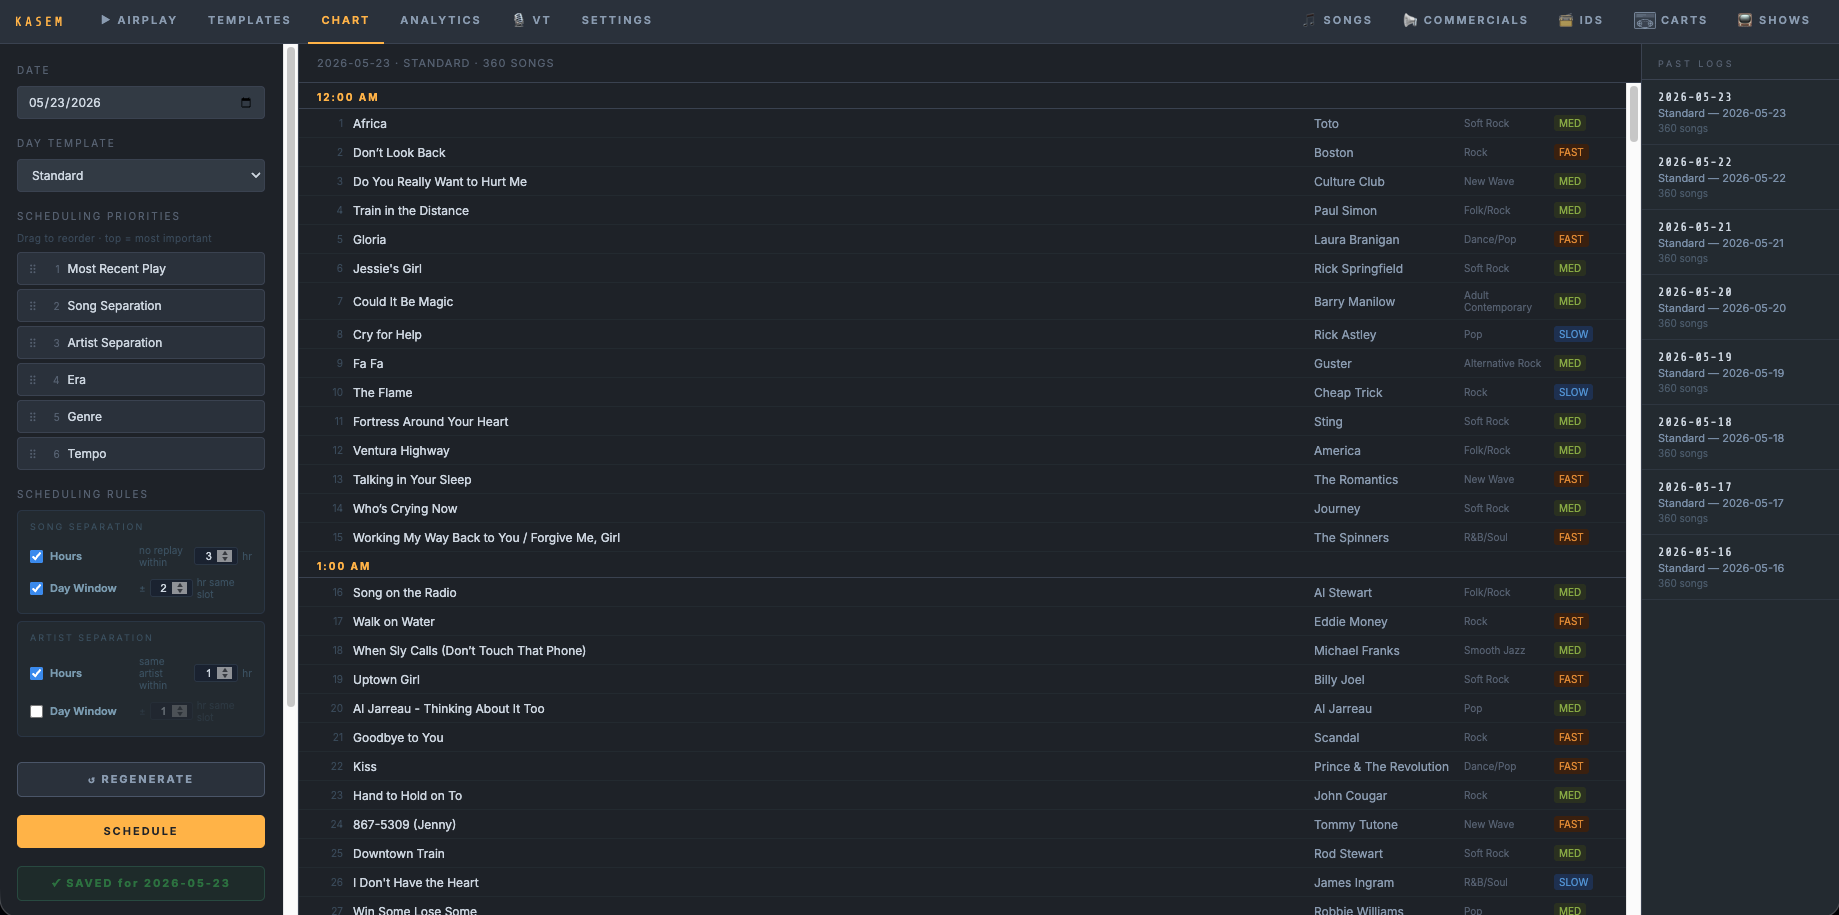
Task: Click the date input field
Action: (x=141, y=102)
